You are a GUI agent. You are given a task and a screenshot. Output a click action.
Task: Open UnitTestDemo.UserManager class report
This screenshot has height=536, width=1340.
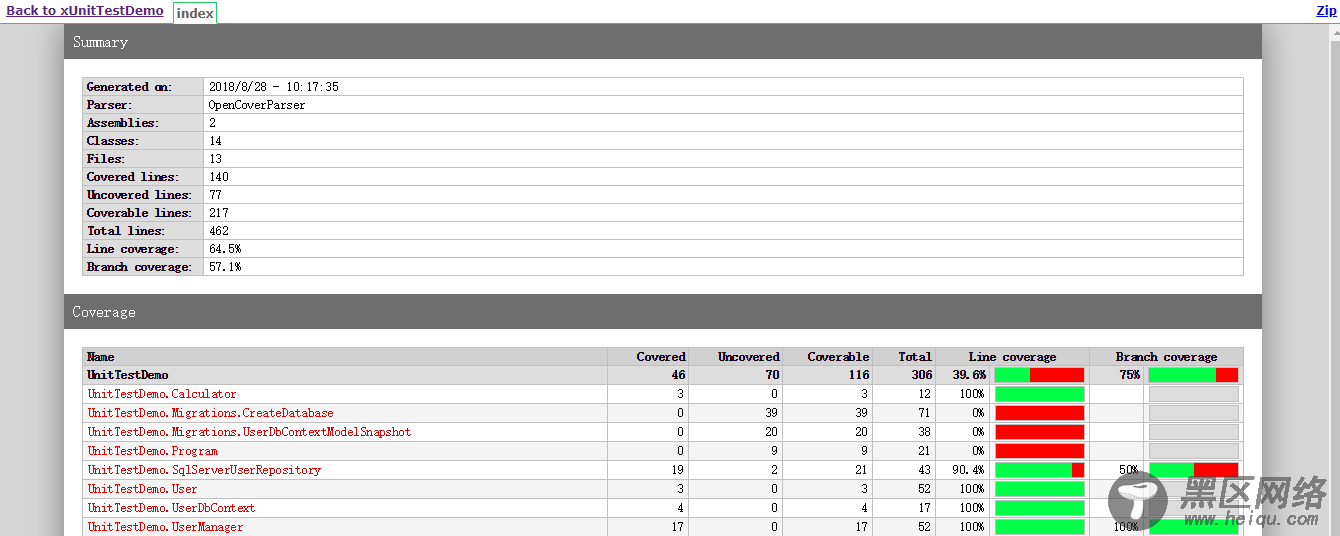(165, 527)
